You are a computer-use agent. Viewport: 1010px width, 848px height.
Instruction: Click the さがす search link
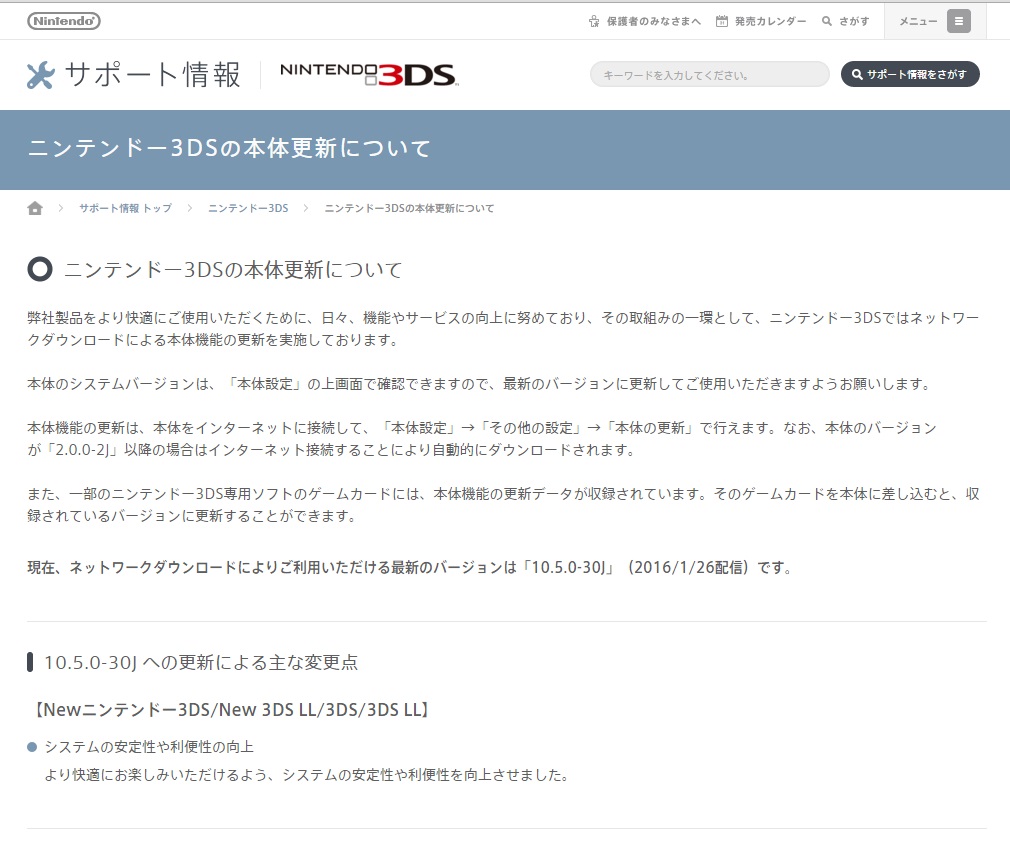[x=853, y=21]
